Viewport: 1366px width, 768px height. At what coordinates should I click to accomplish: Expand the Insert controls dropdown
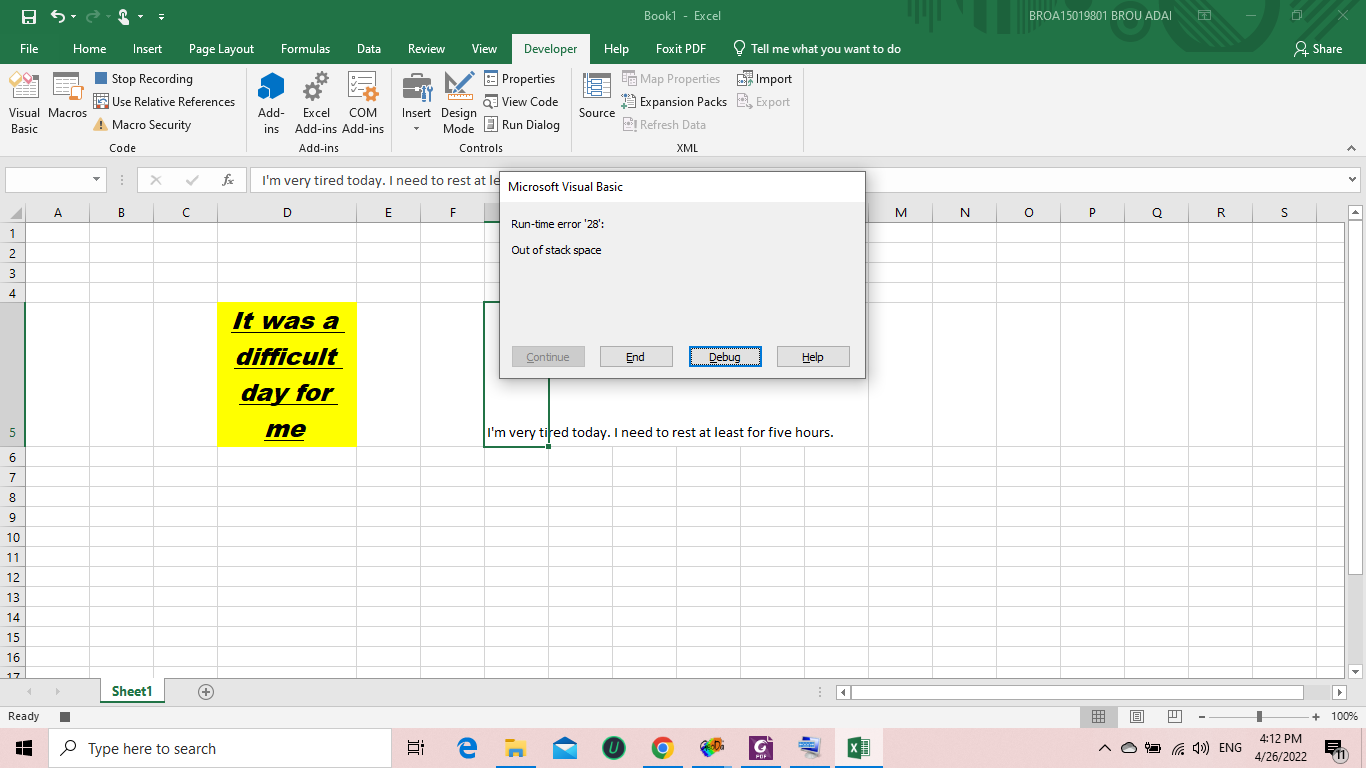[x=417, y=129]
